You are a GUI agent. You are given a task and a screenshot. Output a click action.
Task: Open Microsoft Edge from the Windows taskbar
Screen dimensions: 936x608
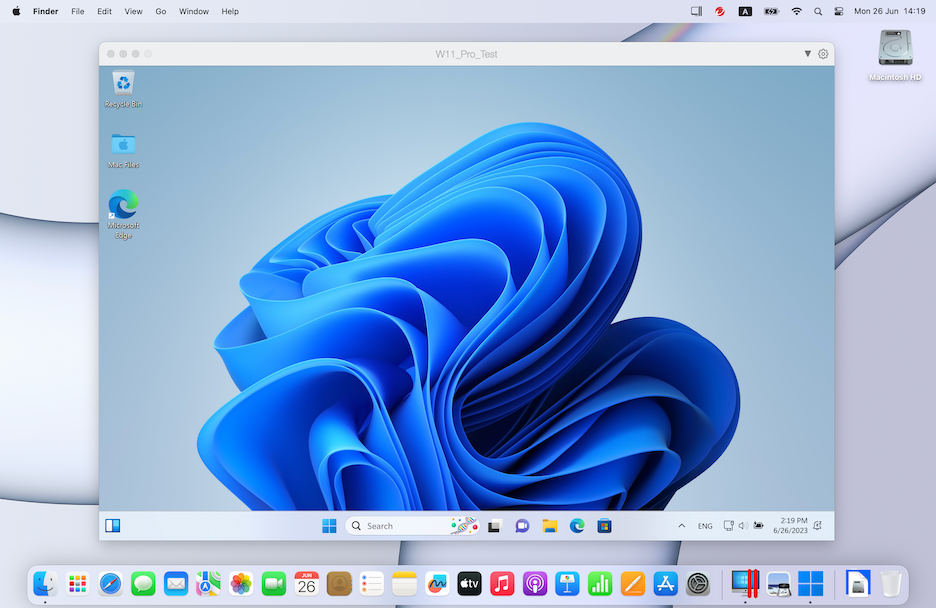(x=576, y=525)
